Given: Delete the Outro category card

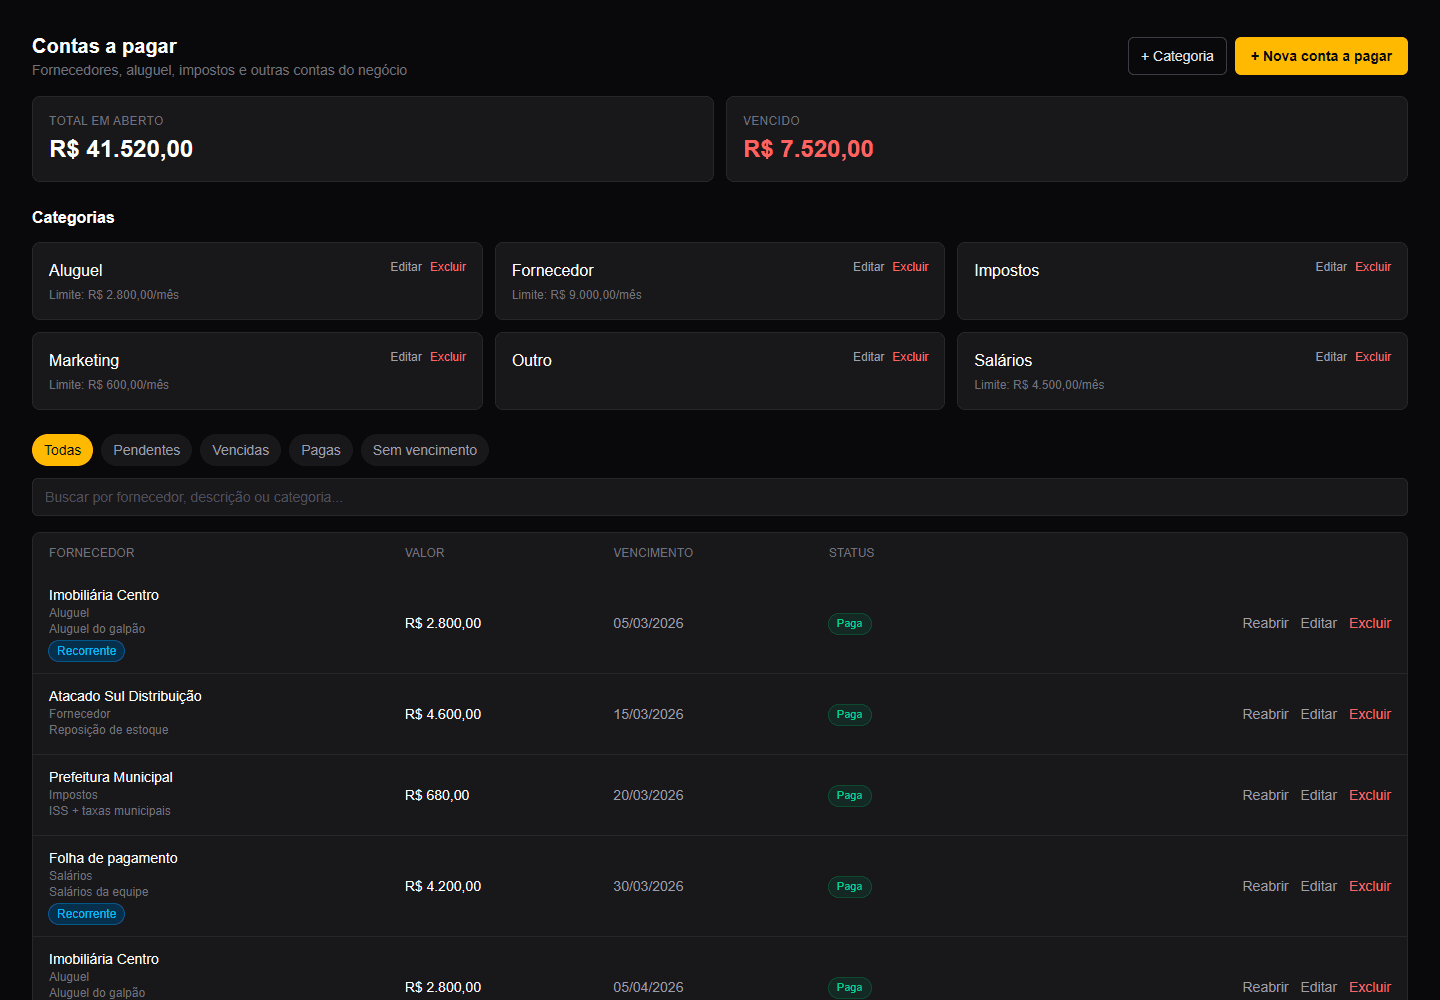Looking at the screenshot, I should pyautogui.click(x=911, y=357).
